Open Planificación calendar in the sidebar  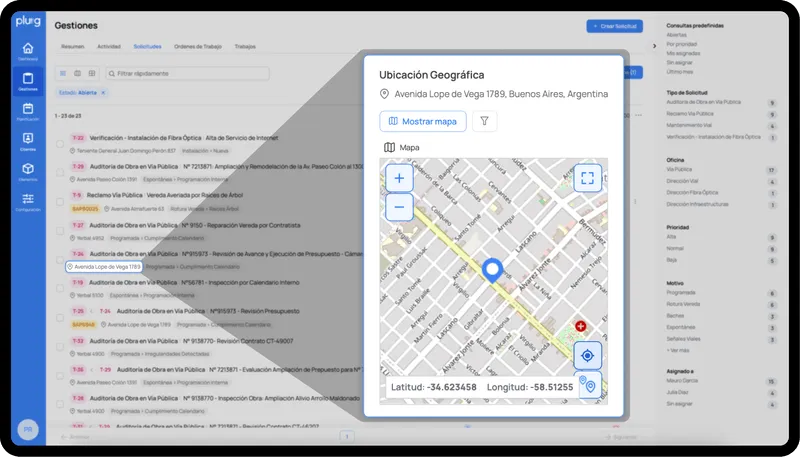(28, 112)
